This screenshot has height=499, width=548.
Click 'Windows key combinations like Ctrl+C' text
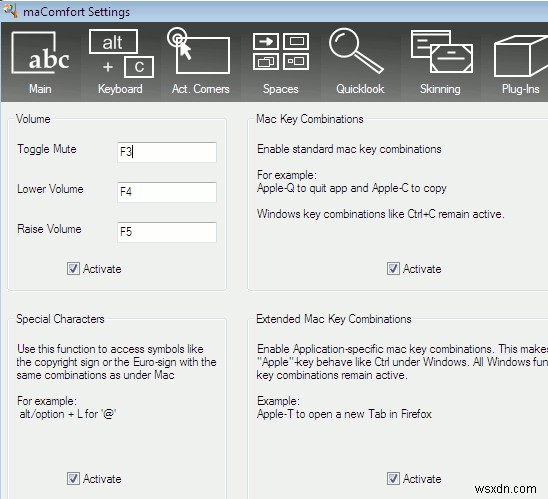click(x=381, y=214)
